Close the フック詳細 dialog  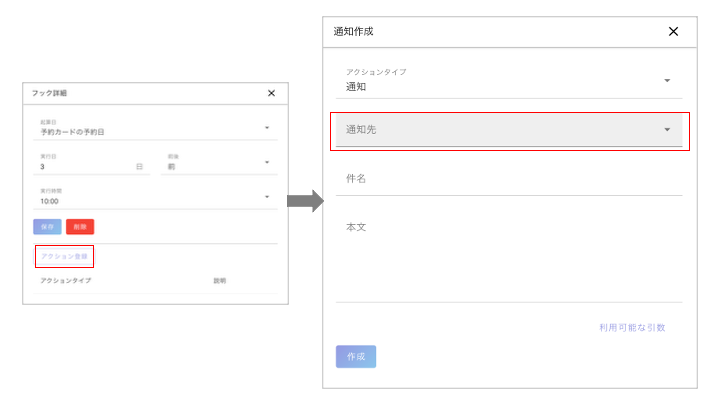[271, 93]
